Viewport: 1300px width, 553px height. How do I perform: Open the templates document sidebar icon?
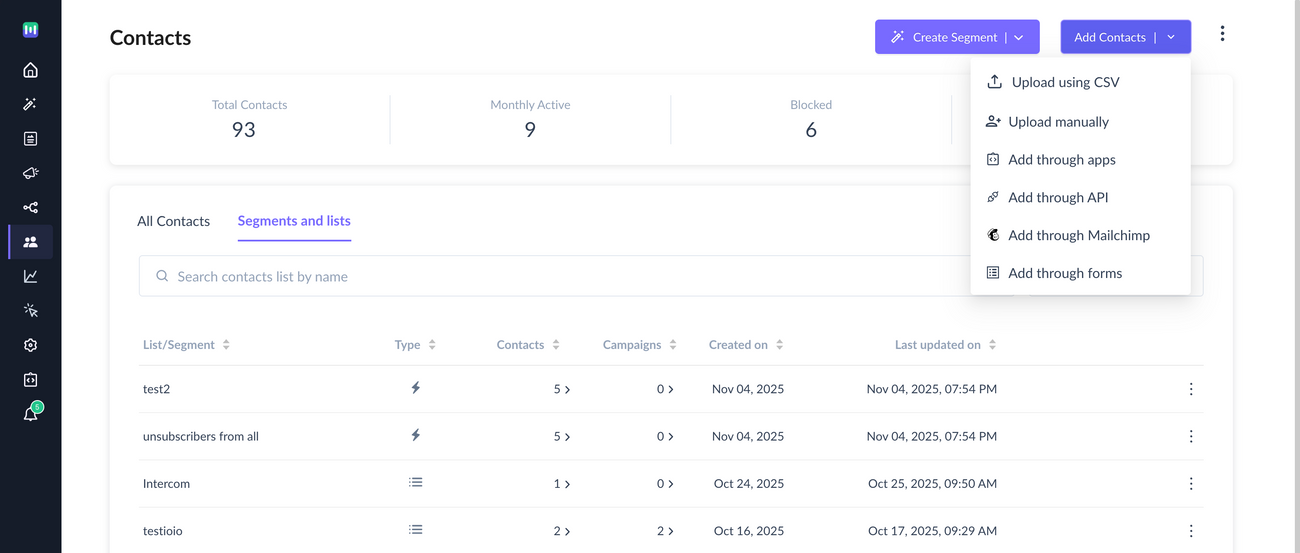[x=30, y=139]
